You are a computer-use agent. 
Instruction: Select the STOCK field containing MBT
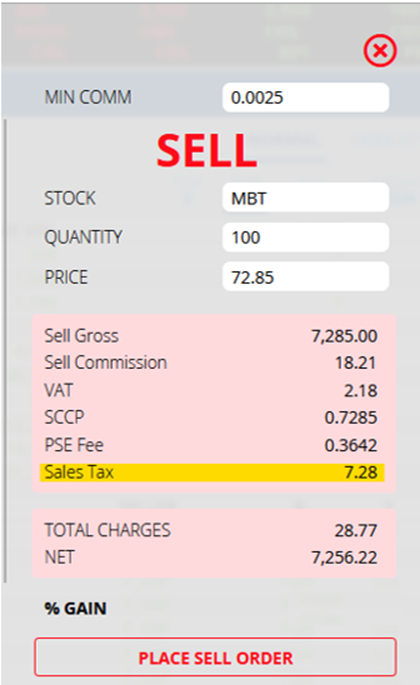click(x=305, y=198)
